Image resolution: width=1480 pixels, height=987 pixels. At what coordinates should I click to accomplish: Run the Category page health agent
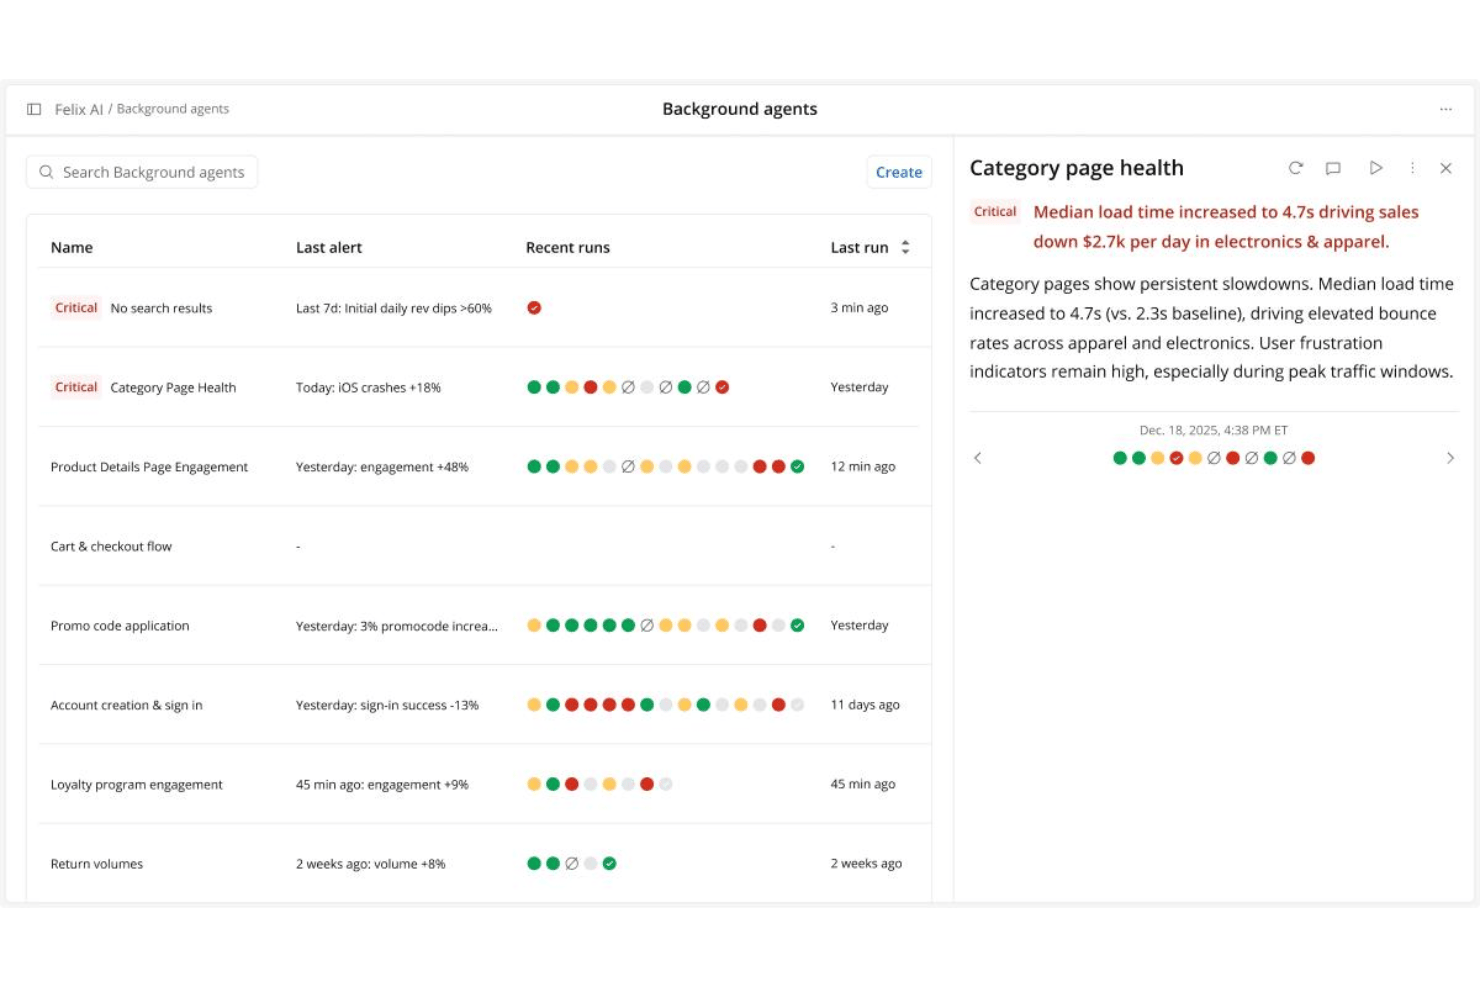tap(1376, 168)
